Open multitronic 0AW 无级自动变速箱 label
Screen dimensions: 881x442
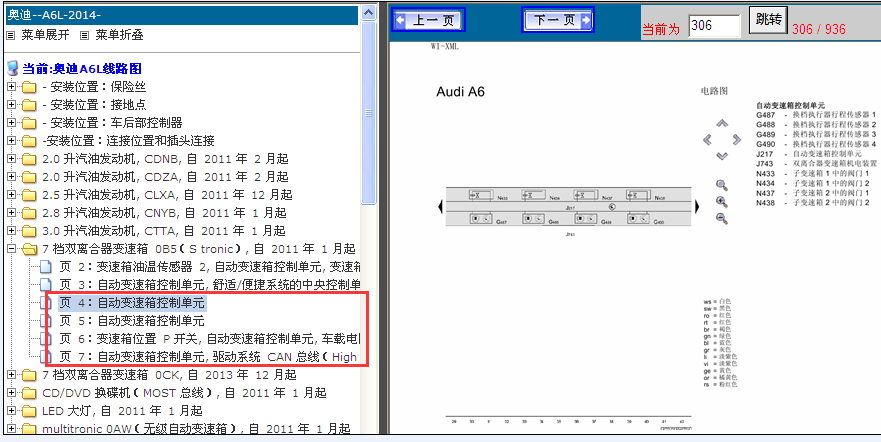coord(196,429)
